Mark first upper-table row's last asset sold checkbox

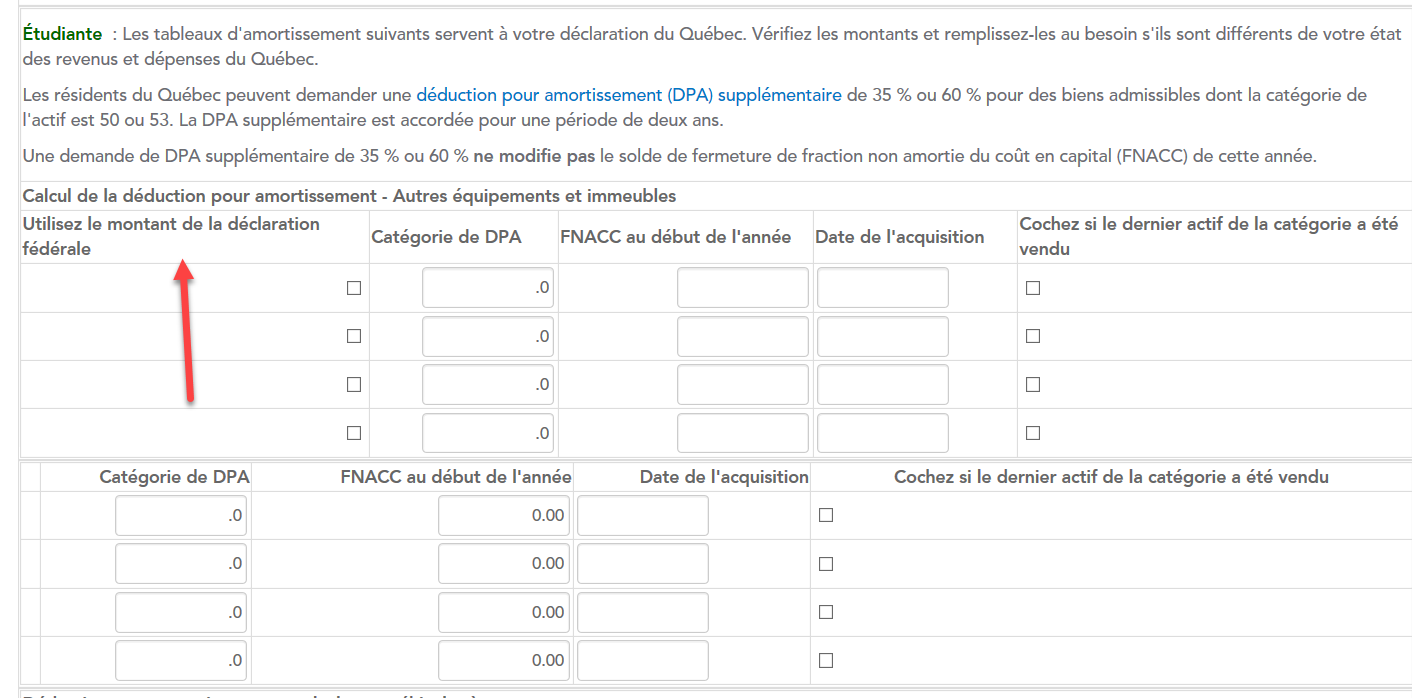pyautogui.click(x=1033, y=288)
